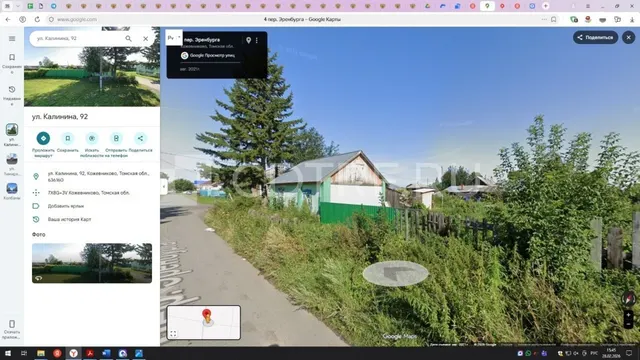Zoom in with the plus control
Image resolution: width=640 pixels, height=360 pixels.
point(629,315)
